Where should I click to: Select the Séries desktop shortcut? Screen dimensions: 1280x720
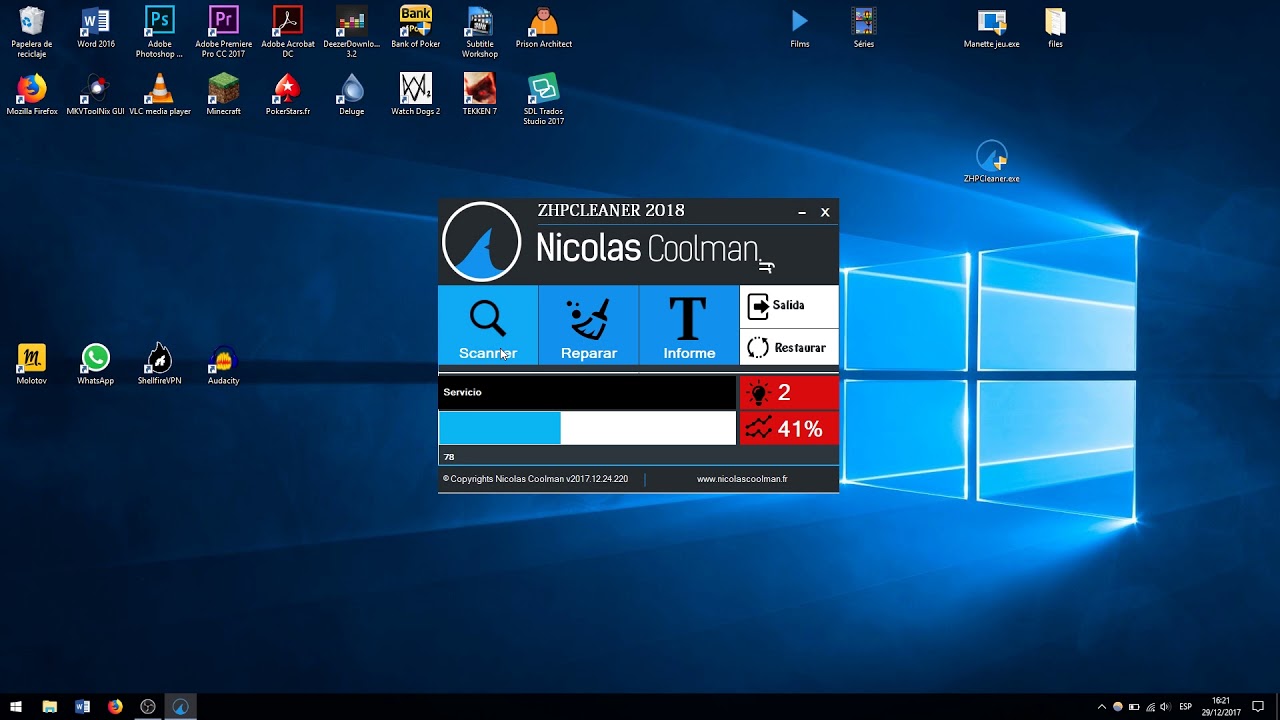(864, 28)
